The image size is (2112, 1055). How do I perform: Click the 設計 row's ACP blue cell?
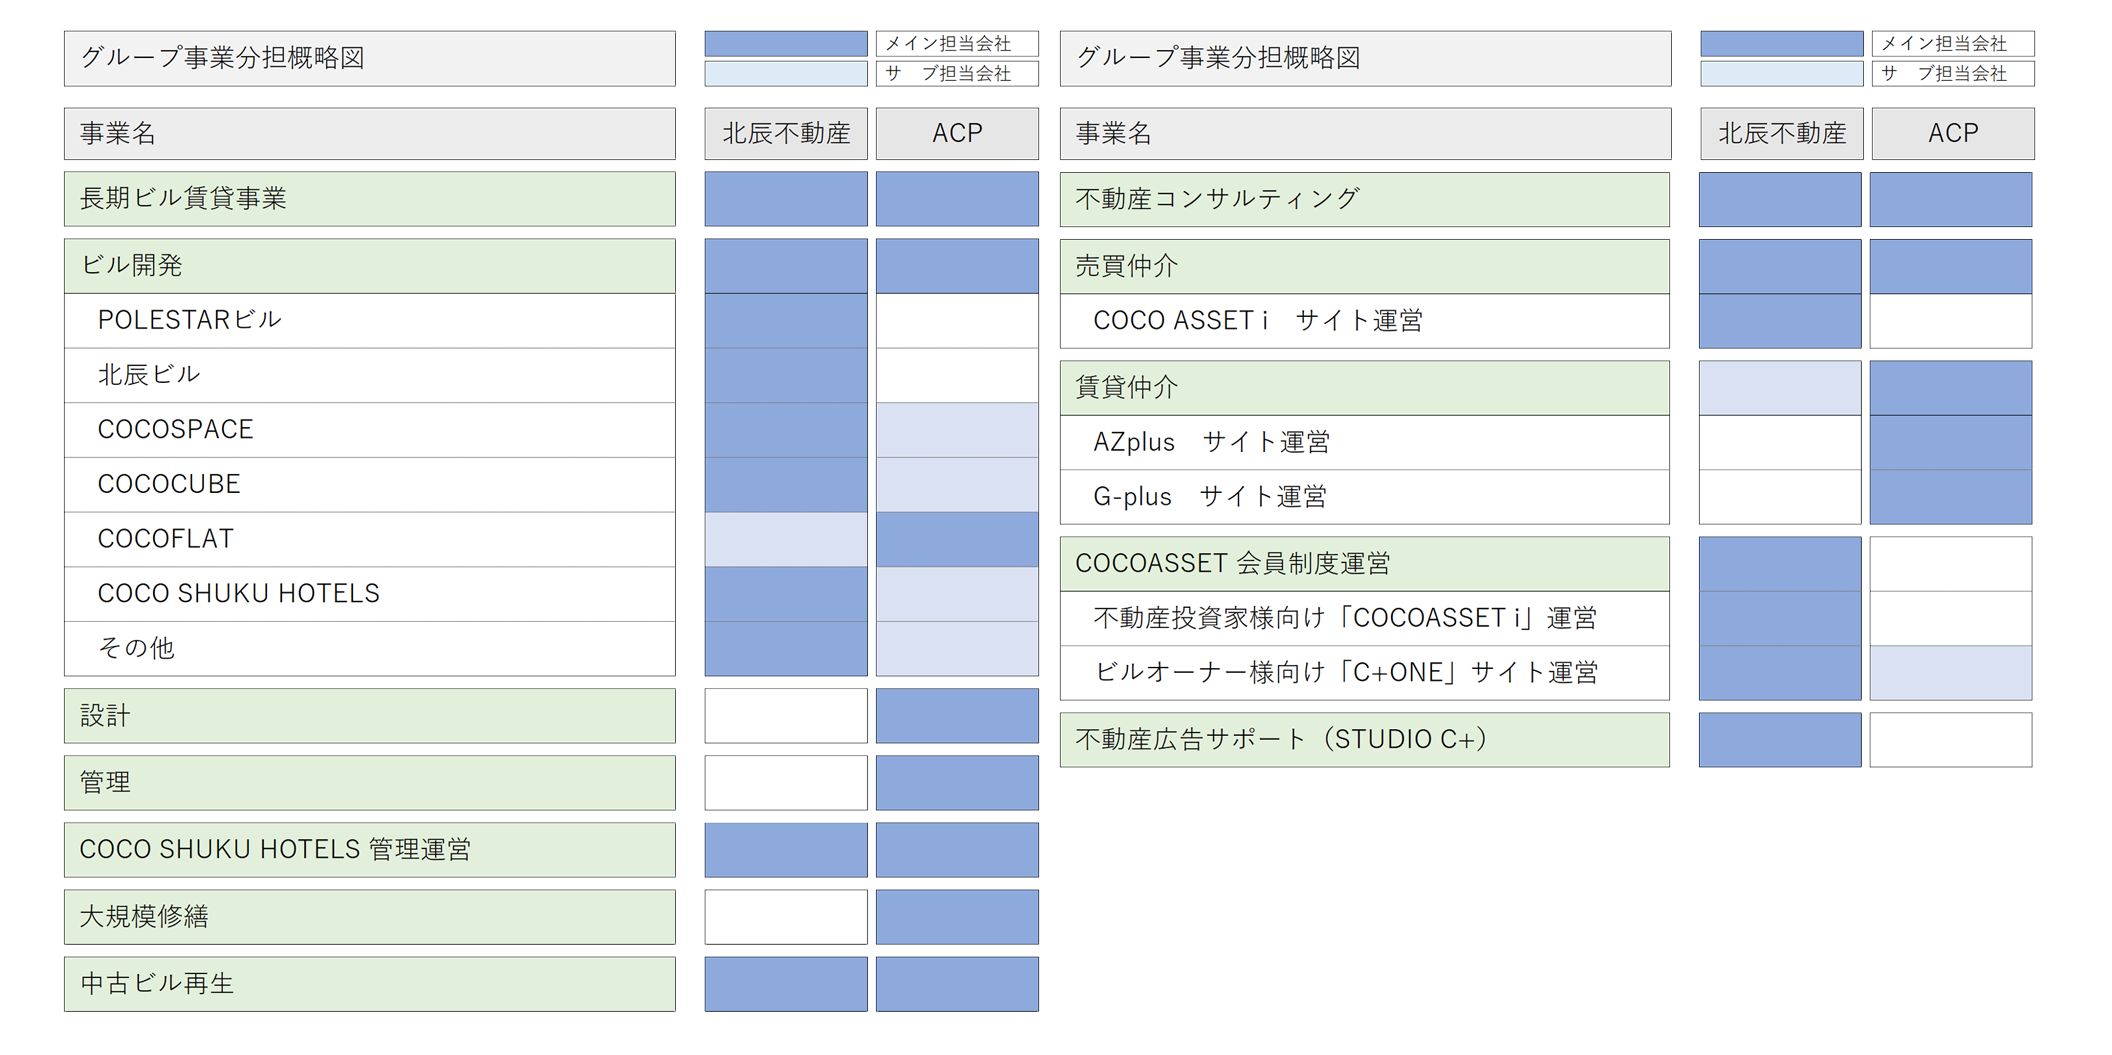957,716
